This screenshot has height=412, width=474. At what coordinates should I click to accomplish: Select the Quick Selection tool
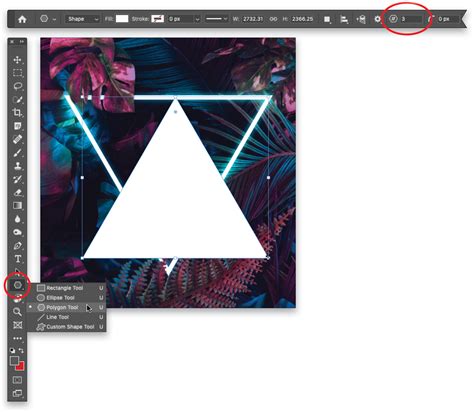(x=17, y=100)
